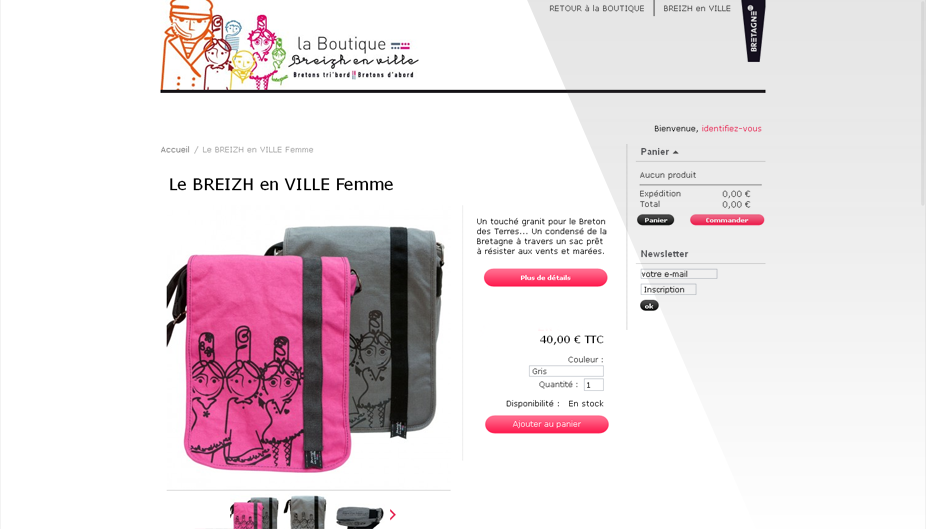Add item with Ajouter au panier
The height and width of the screenshot is (529, 926).
coord(546,424)
